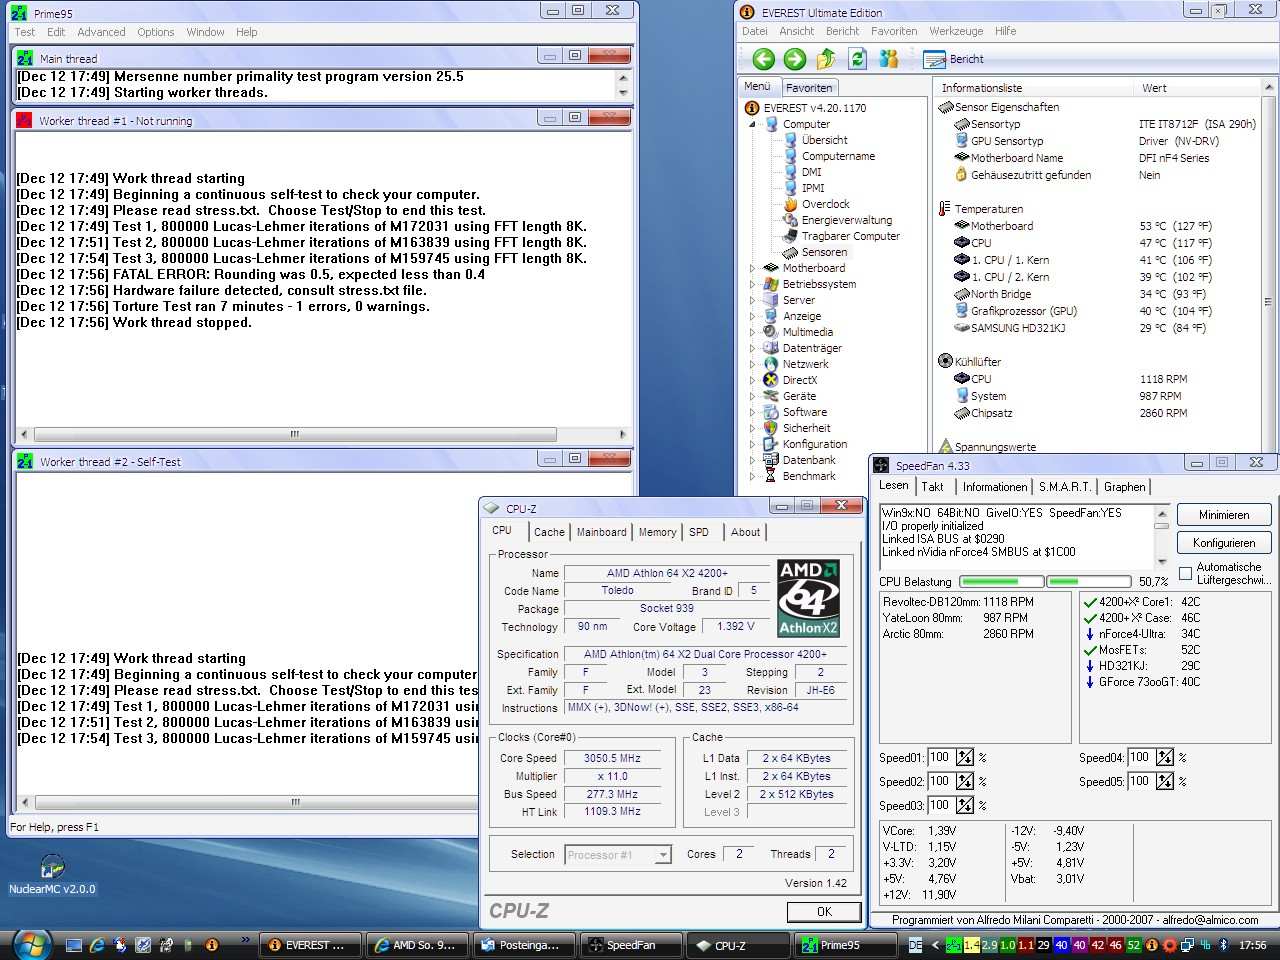
Task: Click the Prime95 icon in Worker thread #1 title
Action: click(x=24, y=120)
